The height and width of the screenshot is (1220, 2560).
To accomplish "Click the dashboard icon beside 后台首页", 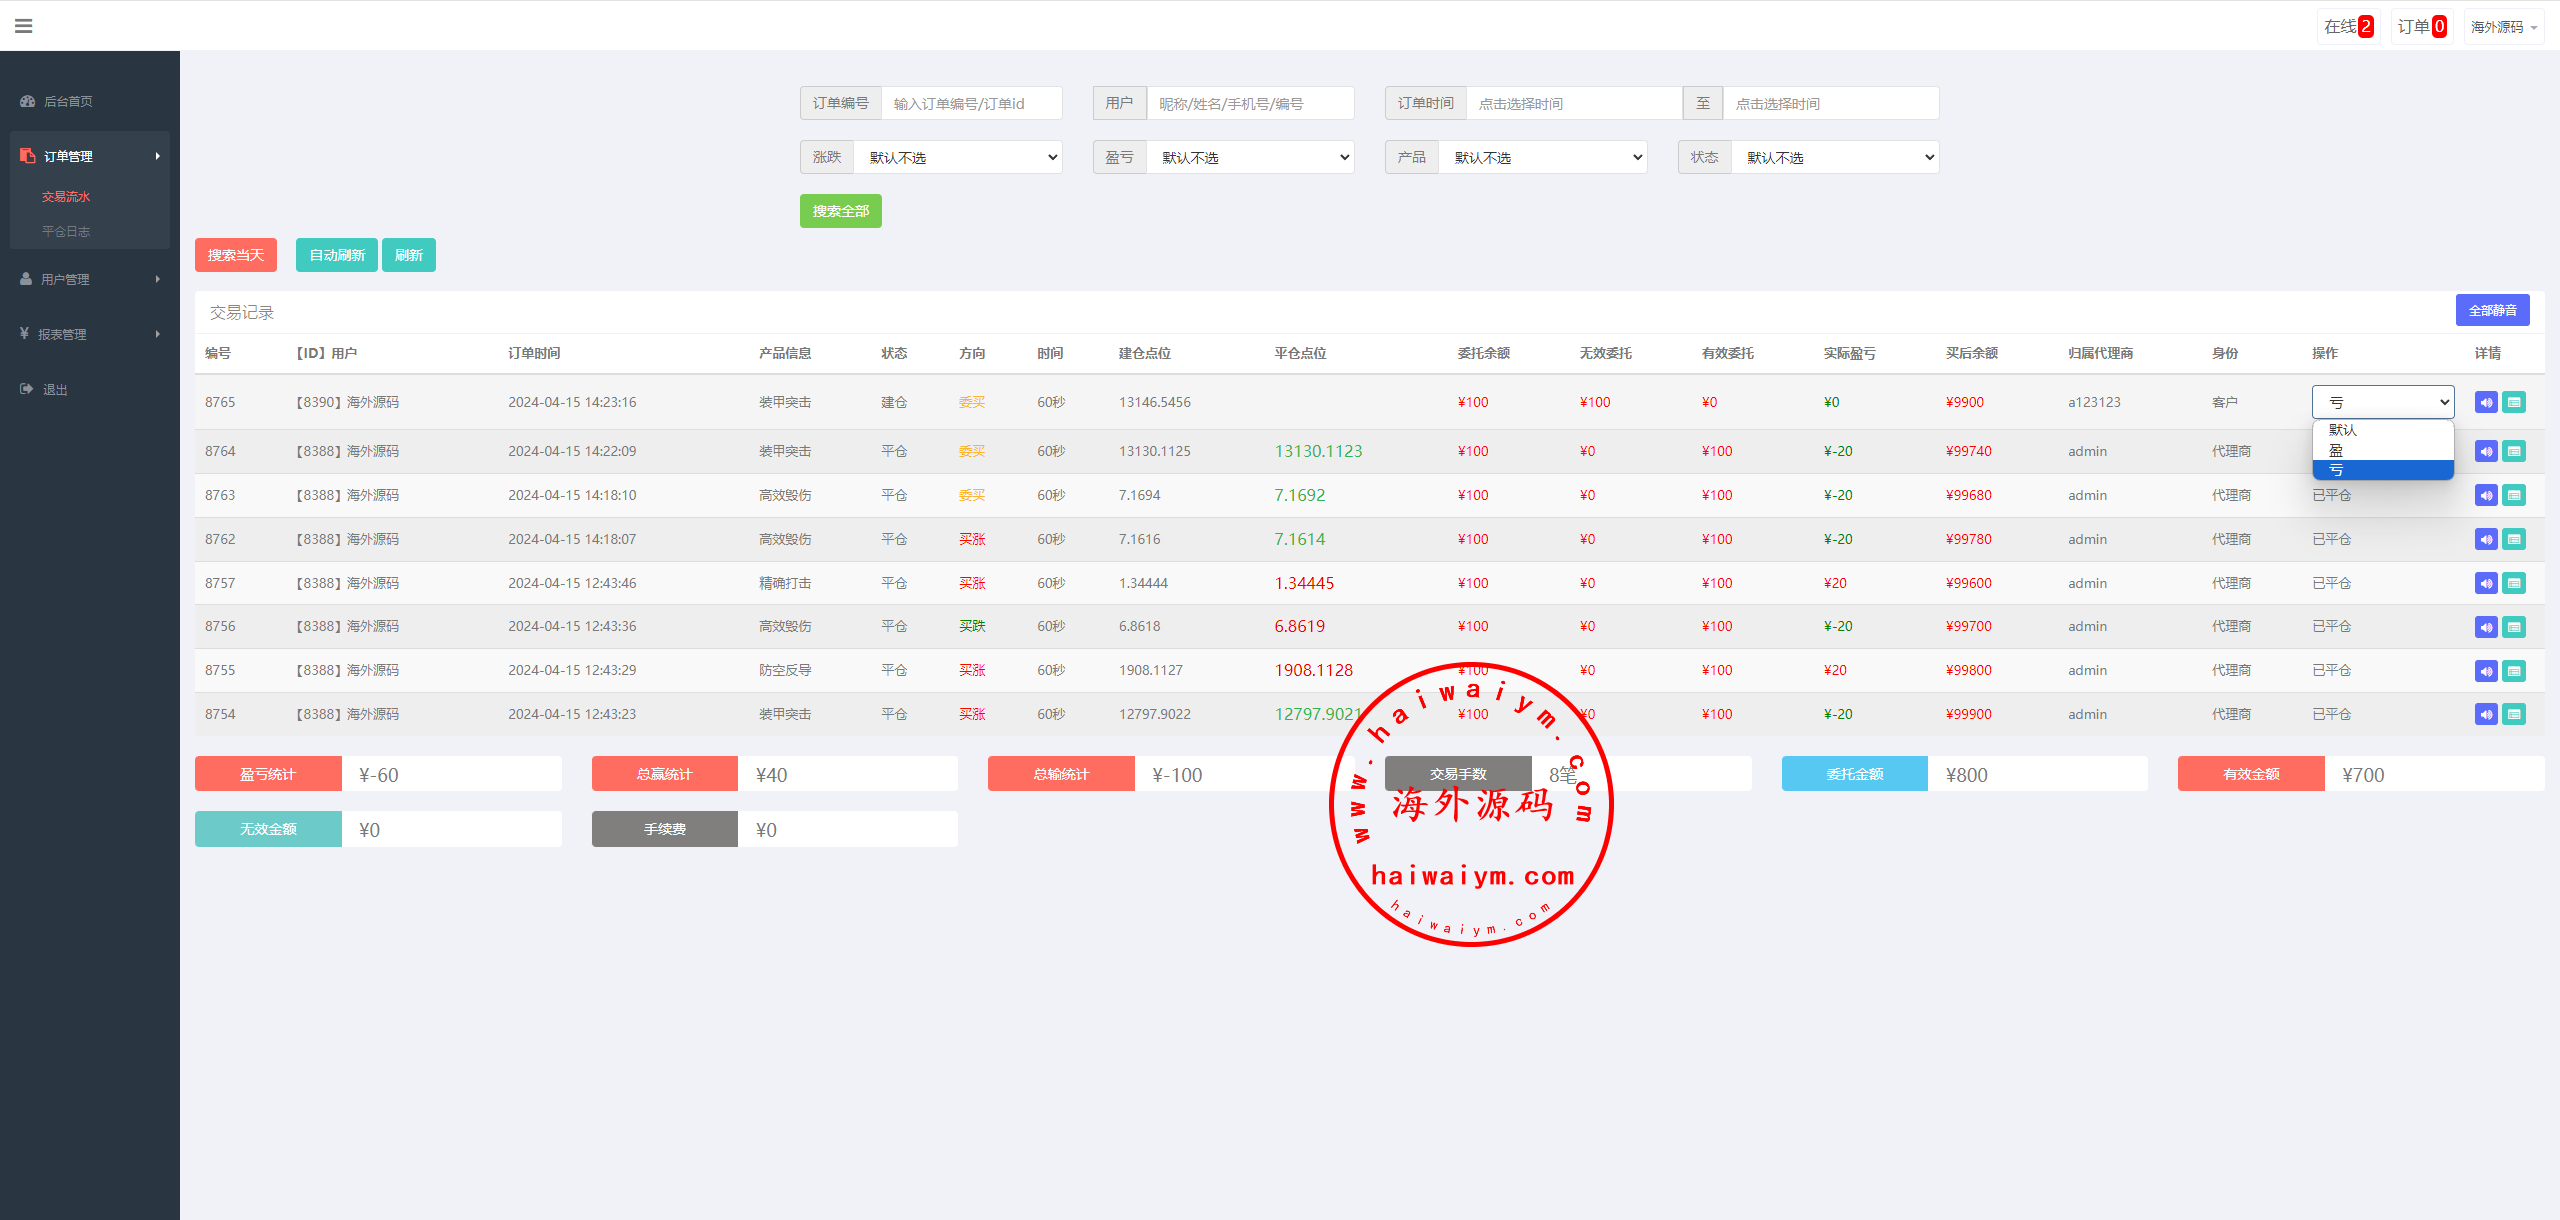I will [x=27, y=101].
